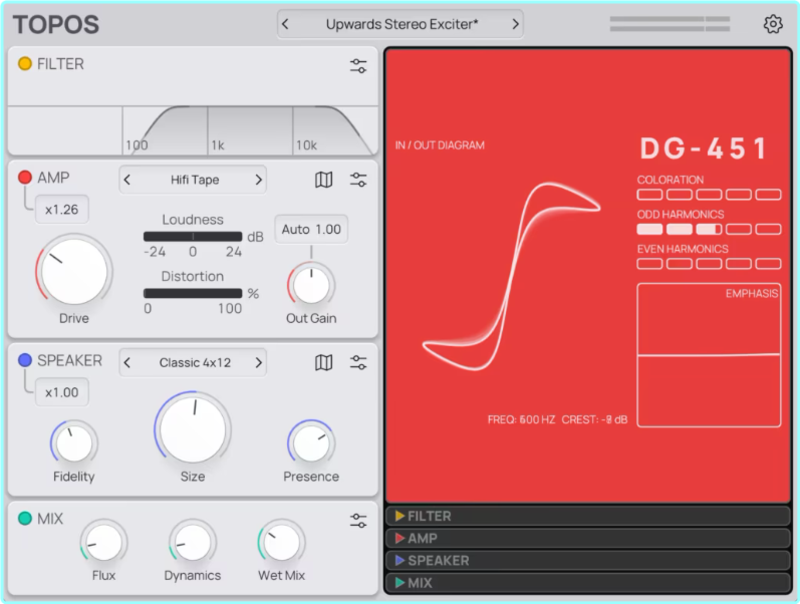Image resolution: width=800 pixels, height=604 pixels.
Task: Open SPEAKER section settings sliders icon
Action: click(x=358, y=363)
